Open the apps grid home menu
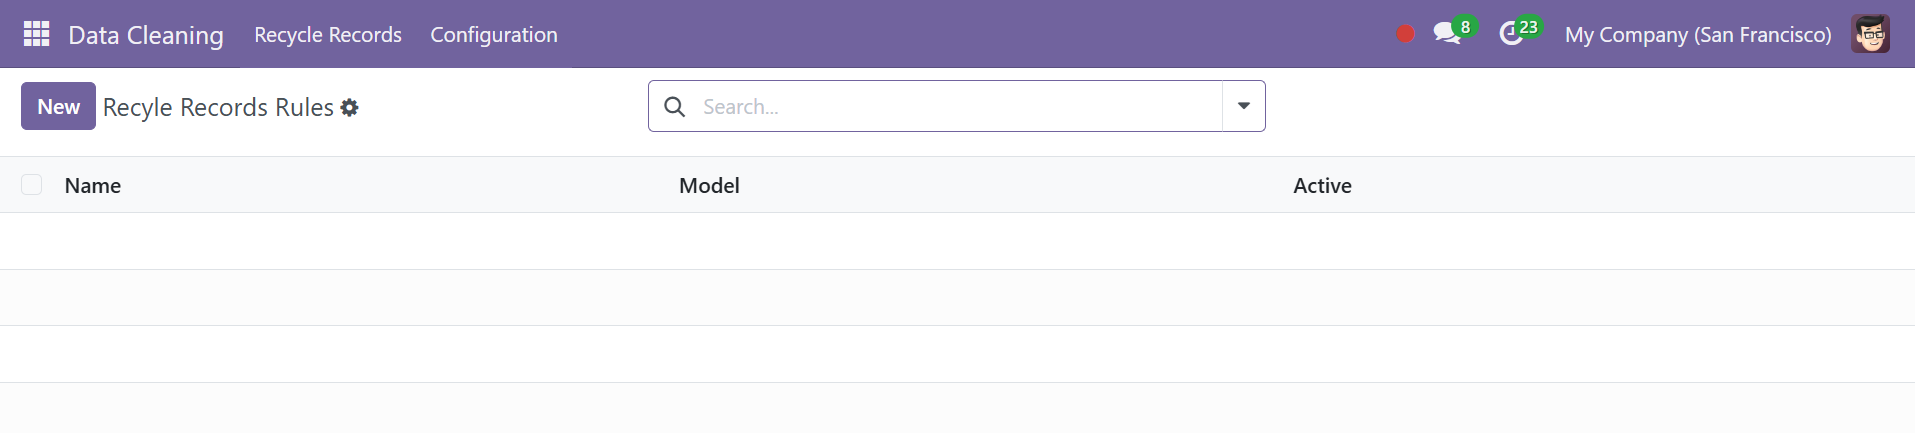Viewport: 1915px width, 433px height. pyautogui.click(x=36, y=34)
